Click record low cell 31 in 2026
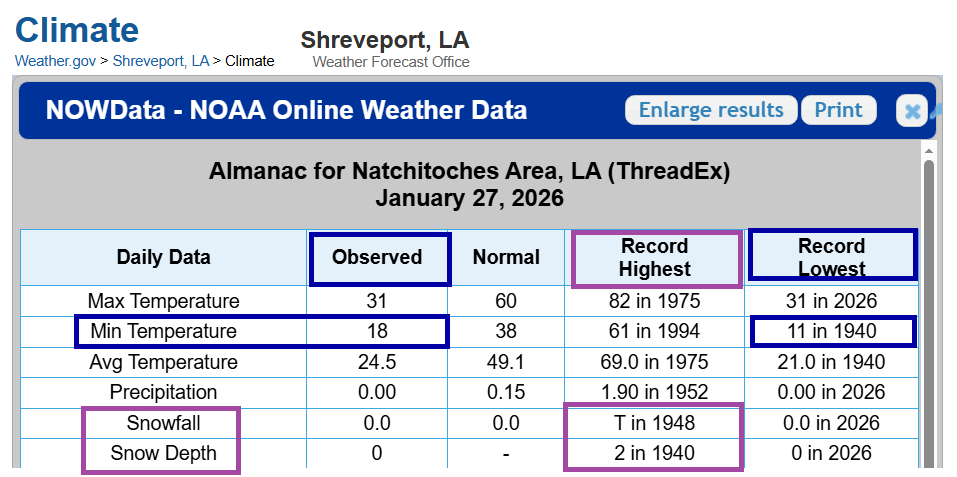The image size is (957, 477). pos(831,301)
